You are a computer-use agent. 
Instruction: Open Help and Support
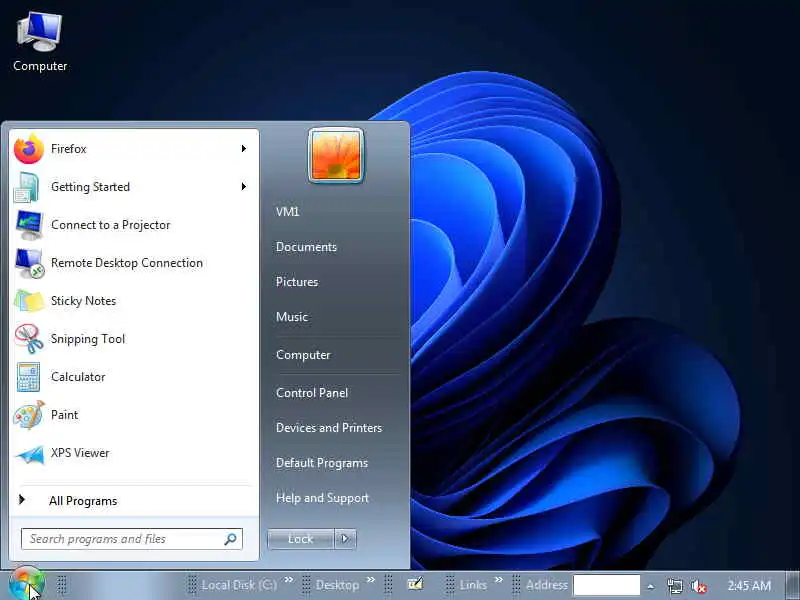pyautogui.click(x=322, y=498)
